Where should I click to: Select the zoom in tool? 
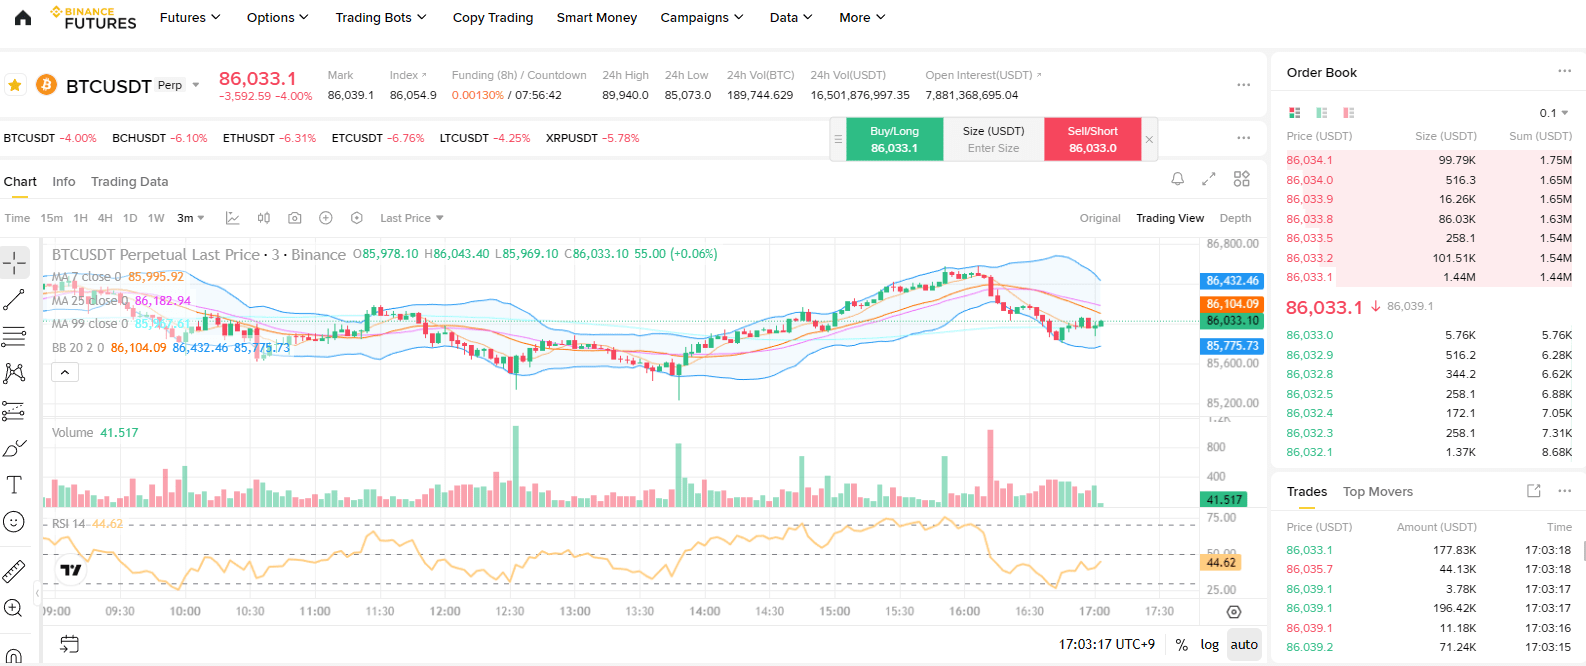[14, 608]
